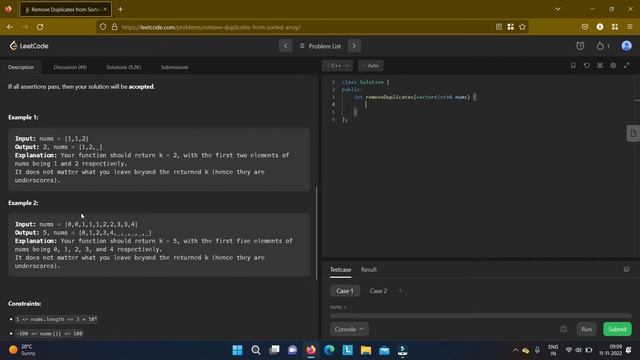Image resolution: width=640 pixels, height=360 pixels.
Task: Open File Explorer from taskbar
Action: 366,350
